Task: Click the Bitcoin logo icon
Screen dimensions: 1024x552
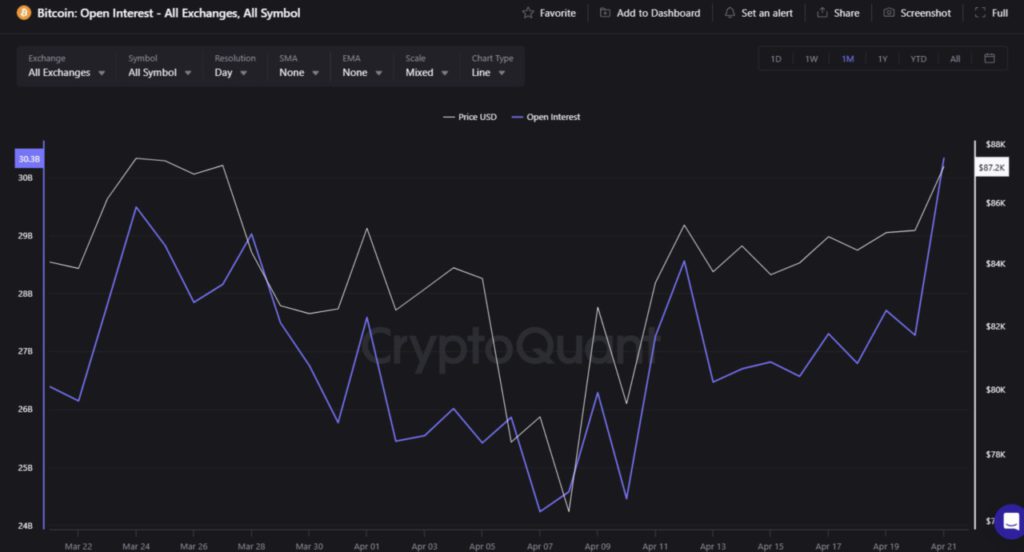Action: (24, 13)
